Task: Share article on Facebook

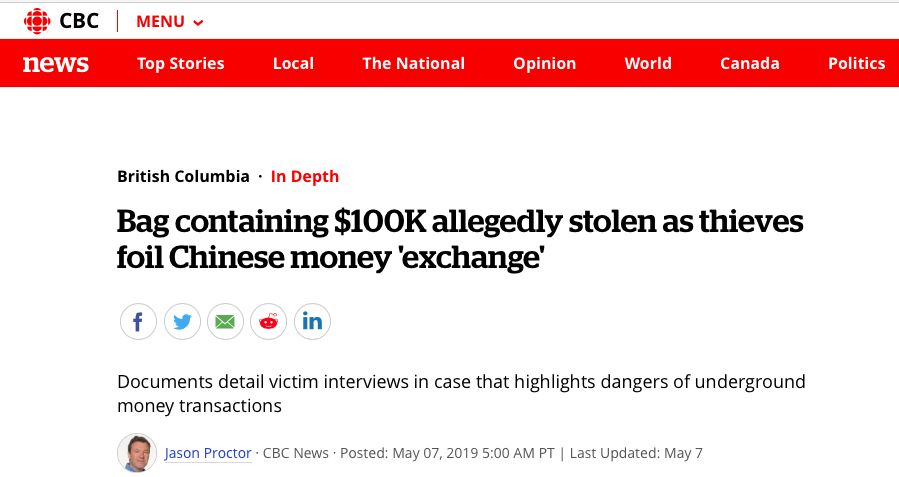Action: (138, 322)
